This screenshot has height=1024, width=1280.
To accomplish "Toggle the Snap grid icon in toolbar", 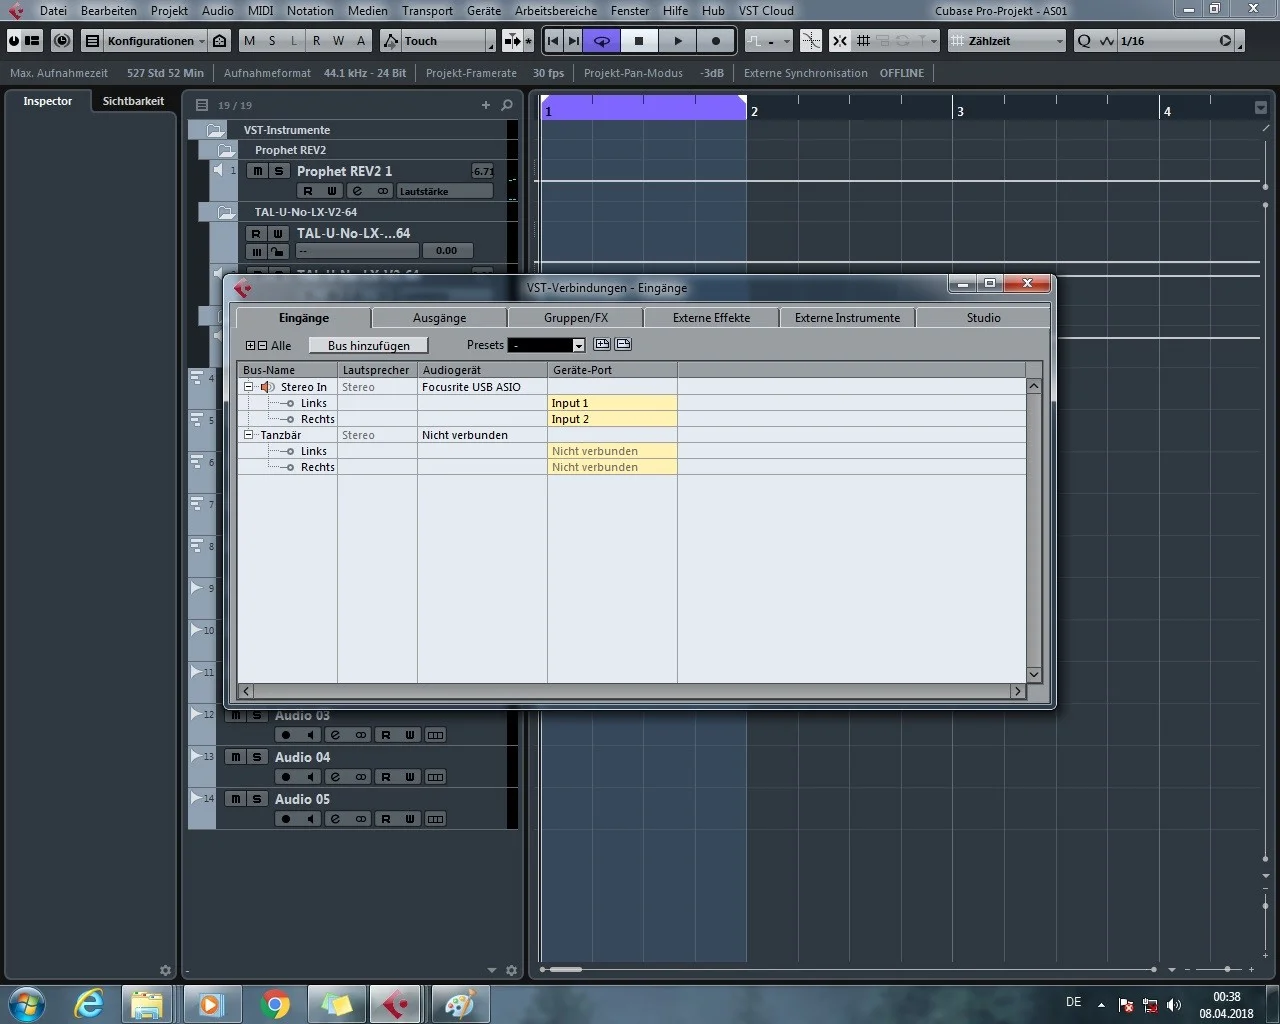I will (863, 41).
